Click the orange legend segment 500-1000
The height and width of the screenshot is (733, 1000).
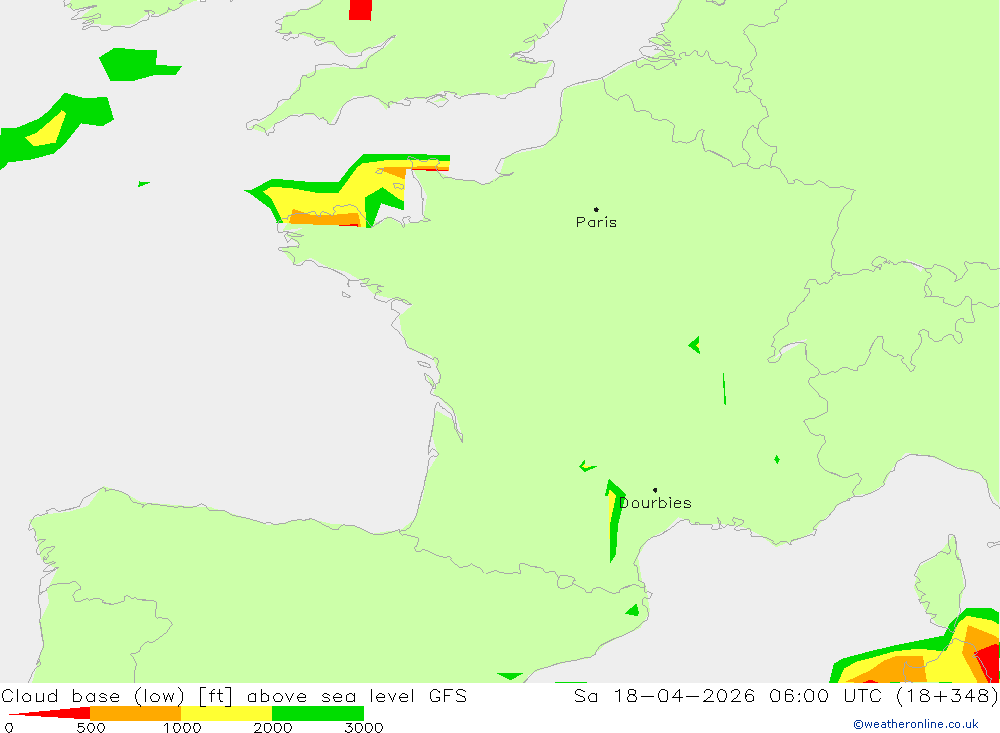tap(135, 713)
